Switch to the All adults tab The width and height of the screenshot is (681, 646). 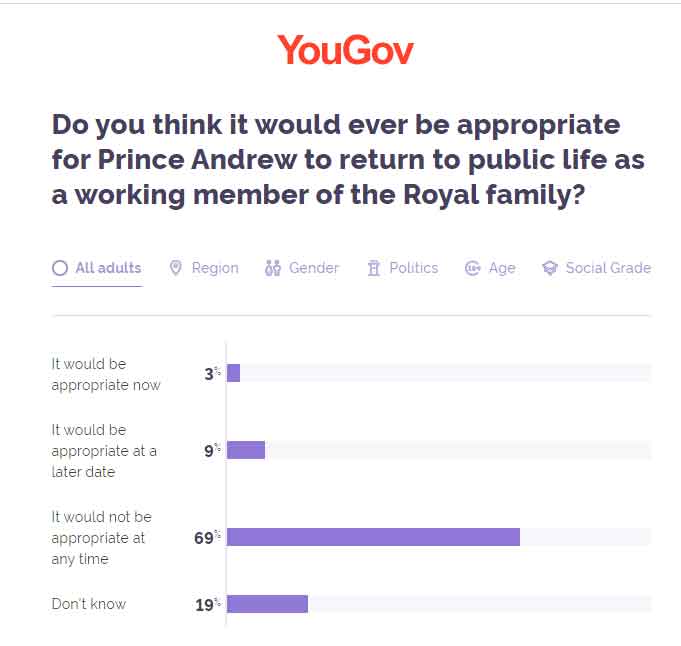click(x=108, y=268)
